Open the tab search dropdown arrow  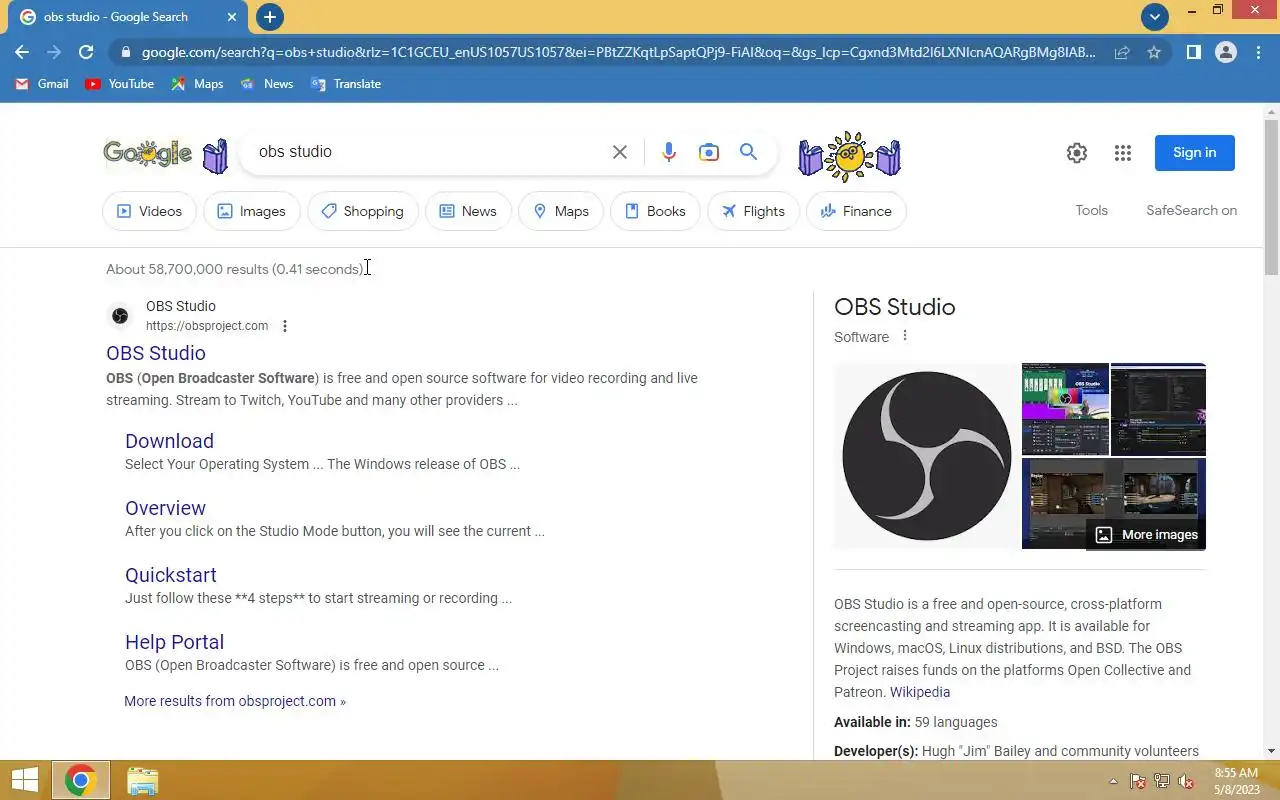point(1155,16)
